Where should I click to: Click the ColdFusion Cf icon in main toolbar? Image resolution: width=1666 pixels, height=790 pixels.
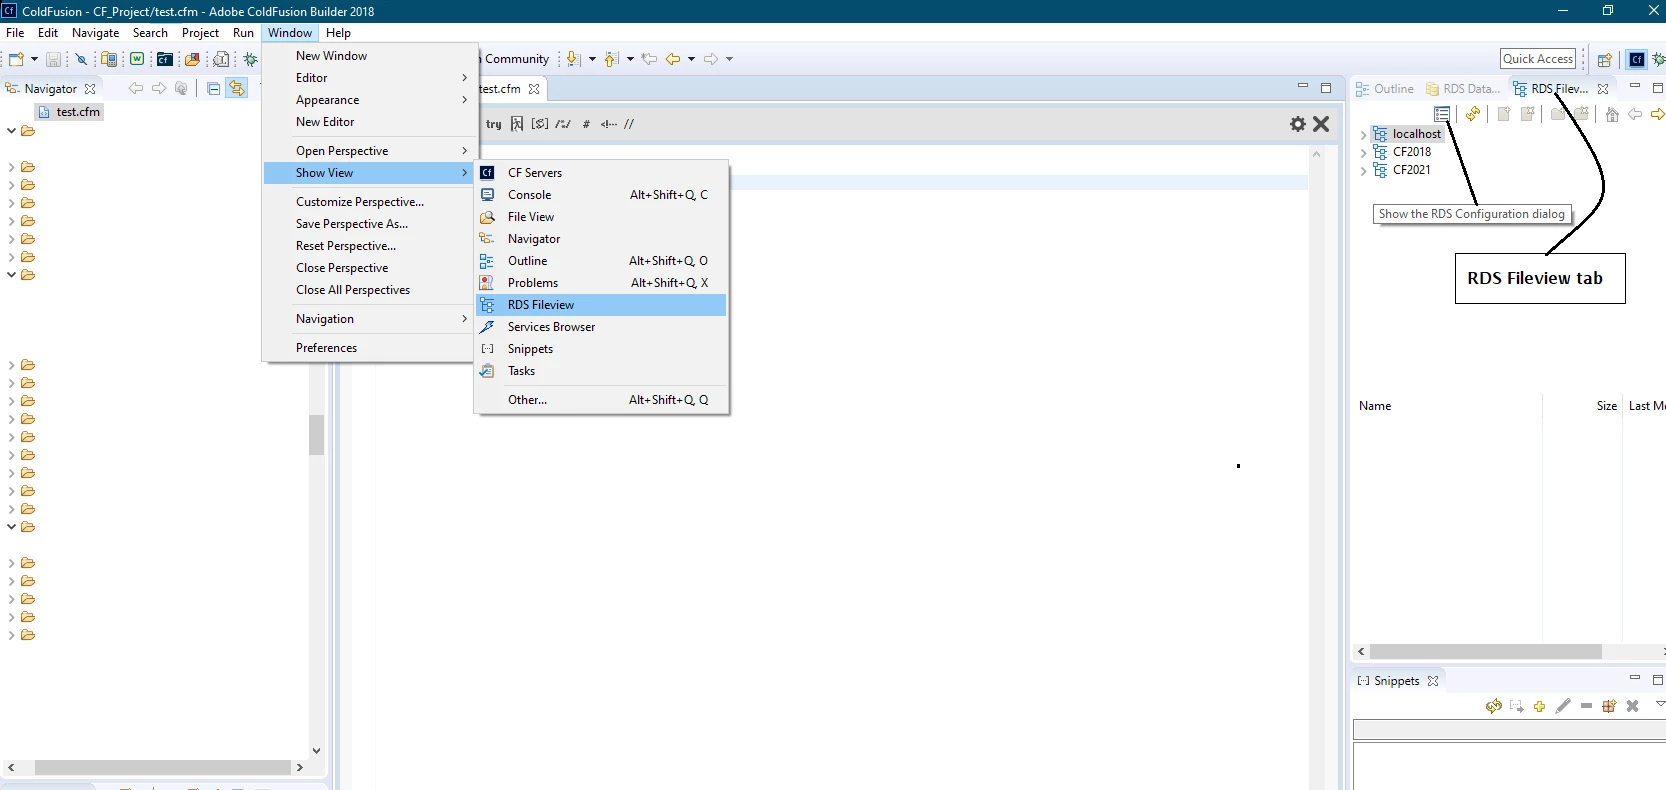pyautogui.click(x=165, y=60)
